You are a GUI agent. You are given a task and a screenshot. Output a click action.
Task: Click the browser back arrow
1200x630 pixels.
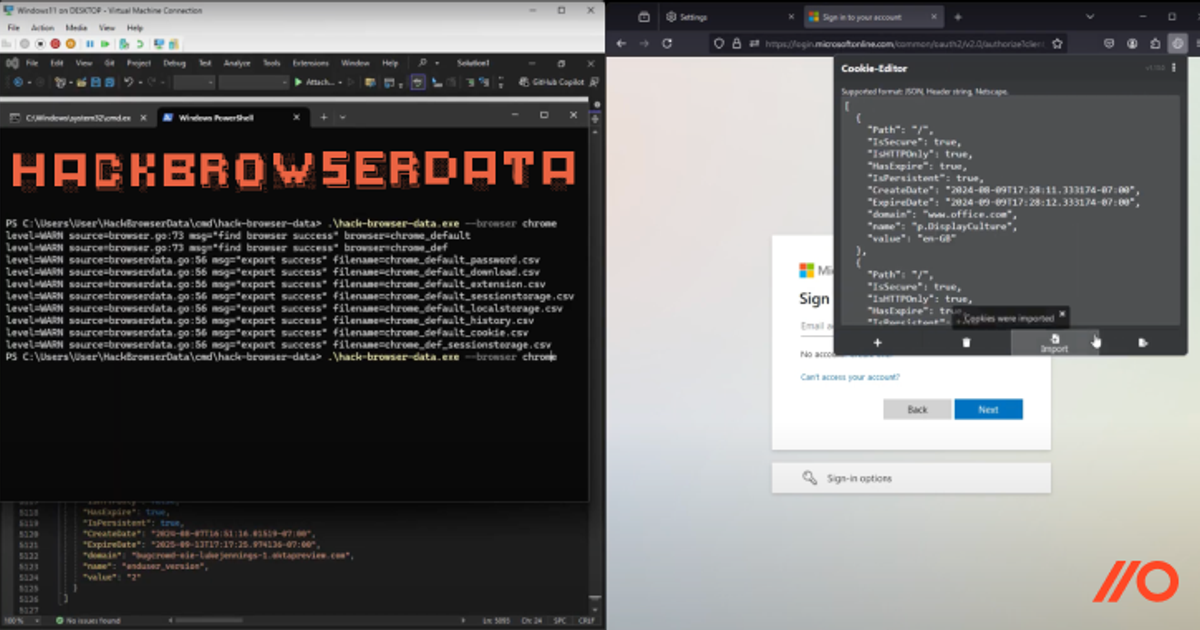click(x=621, y=44)
